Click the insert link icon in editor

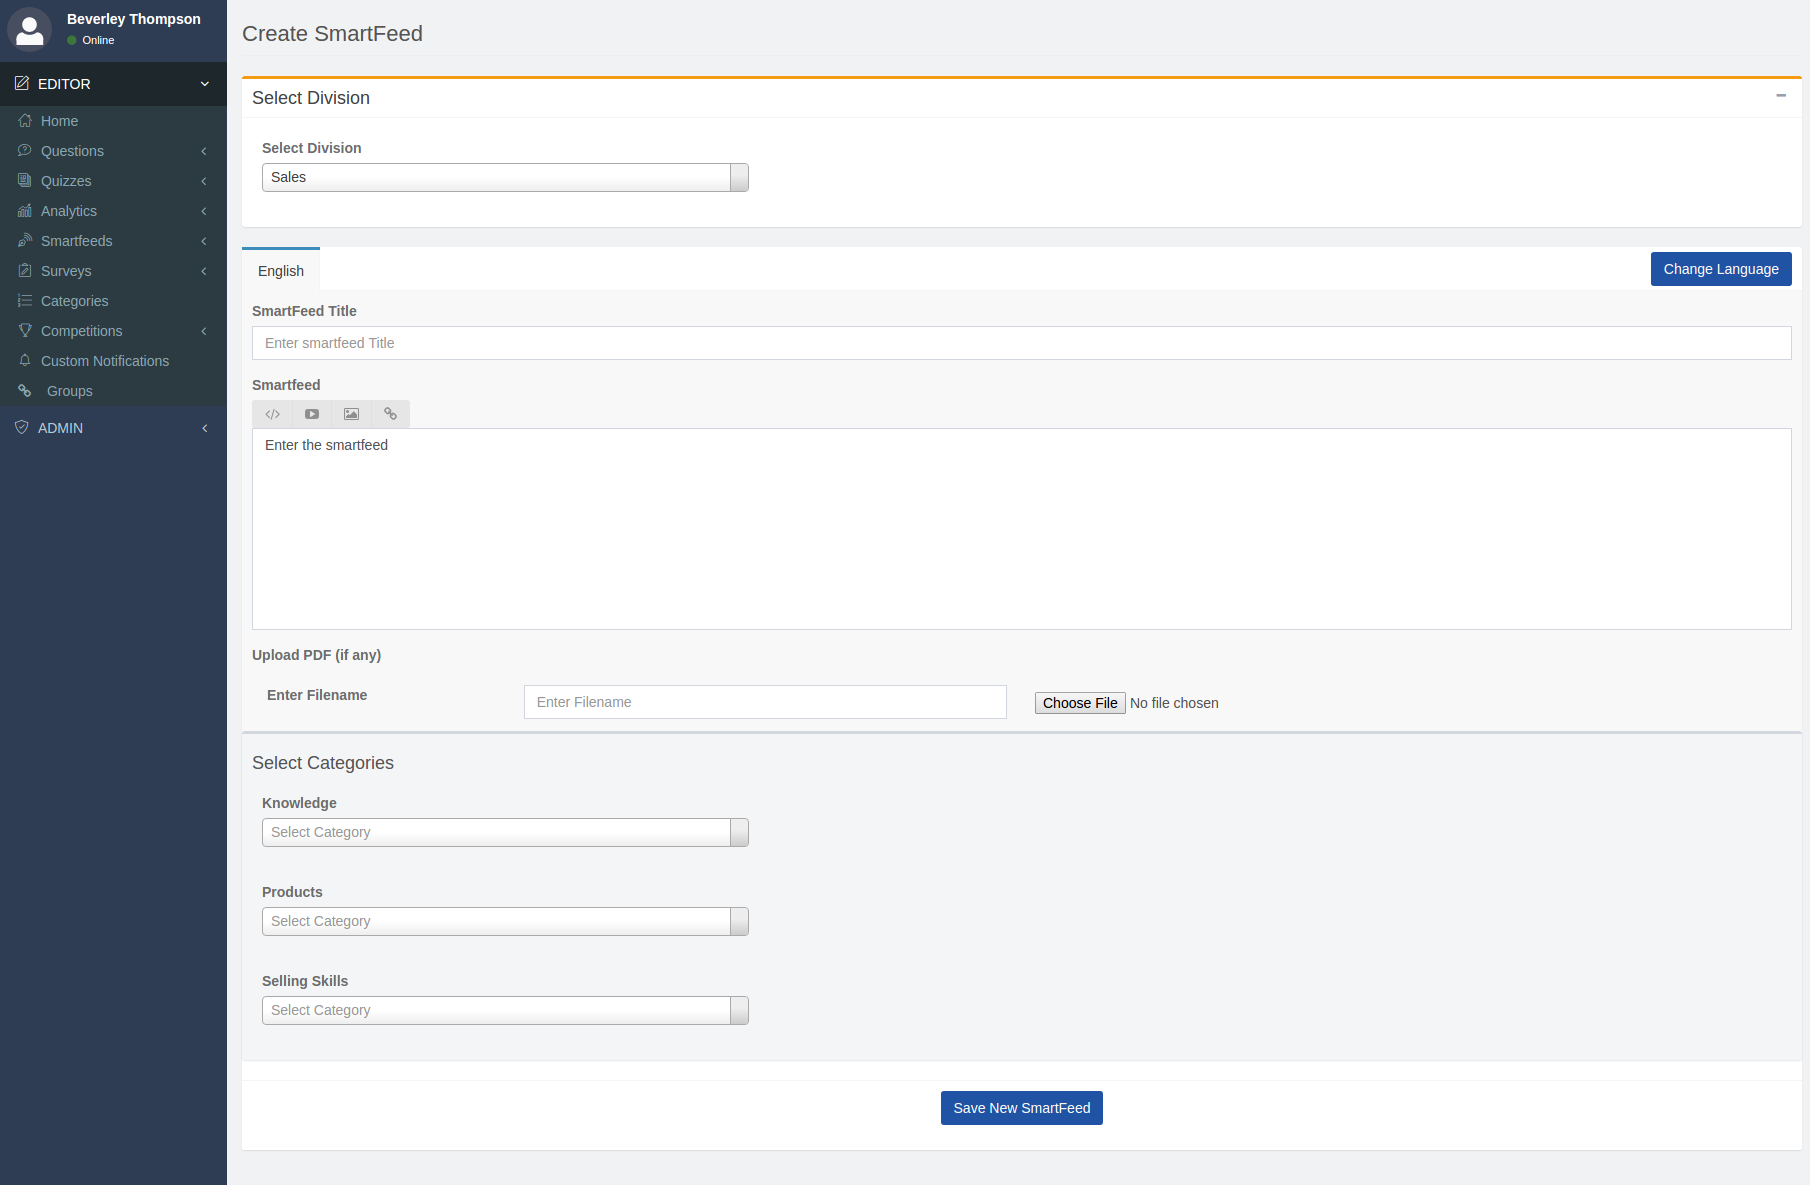(x=390, y=414)
